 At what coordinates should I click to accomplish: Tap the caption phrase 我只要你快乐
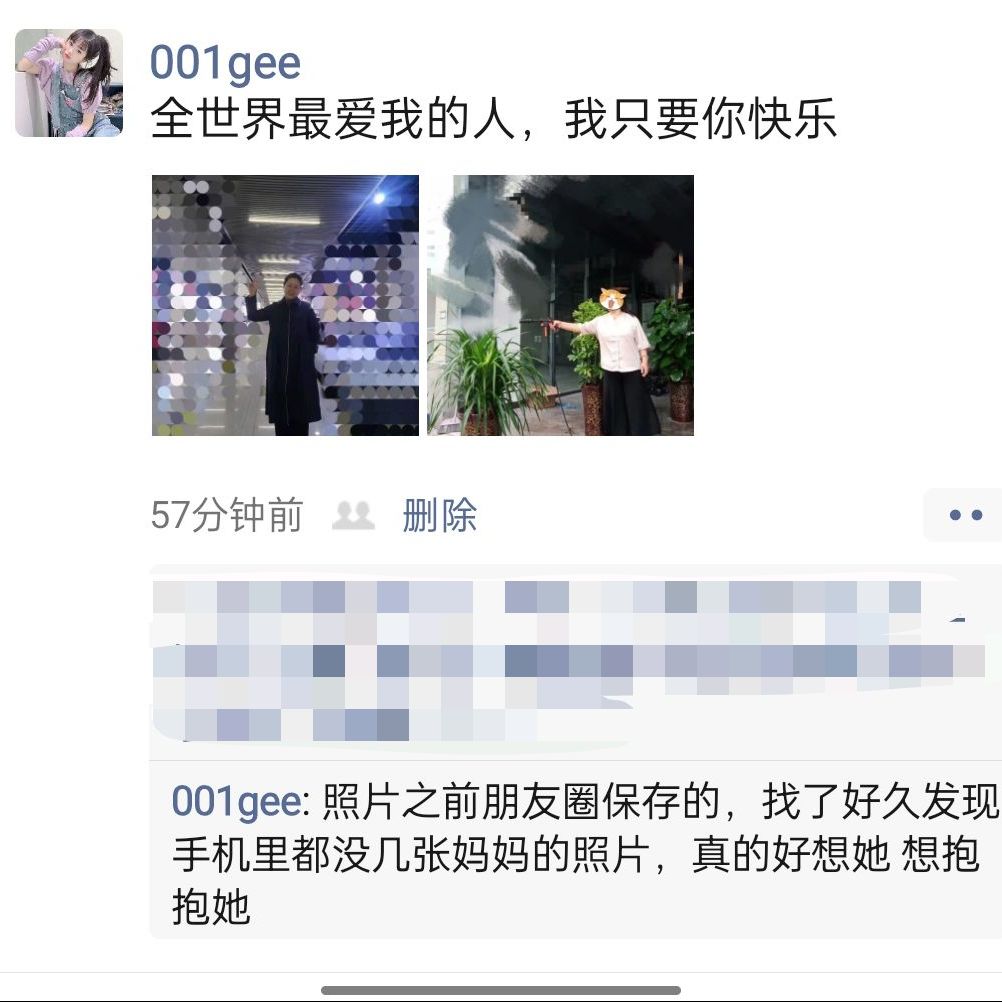[x=700, y=119]
